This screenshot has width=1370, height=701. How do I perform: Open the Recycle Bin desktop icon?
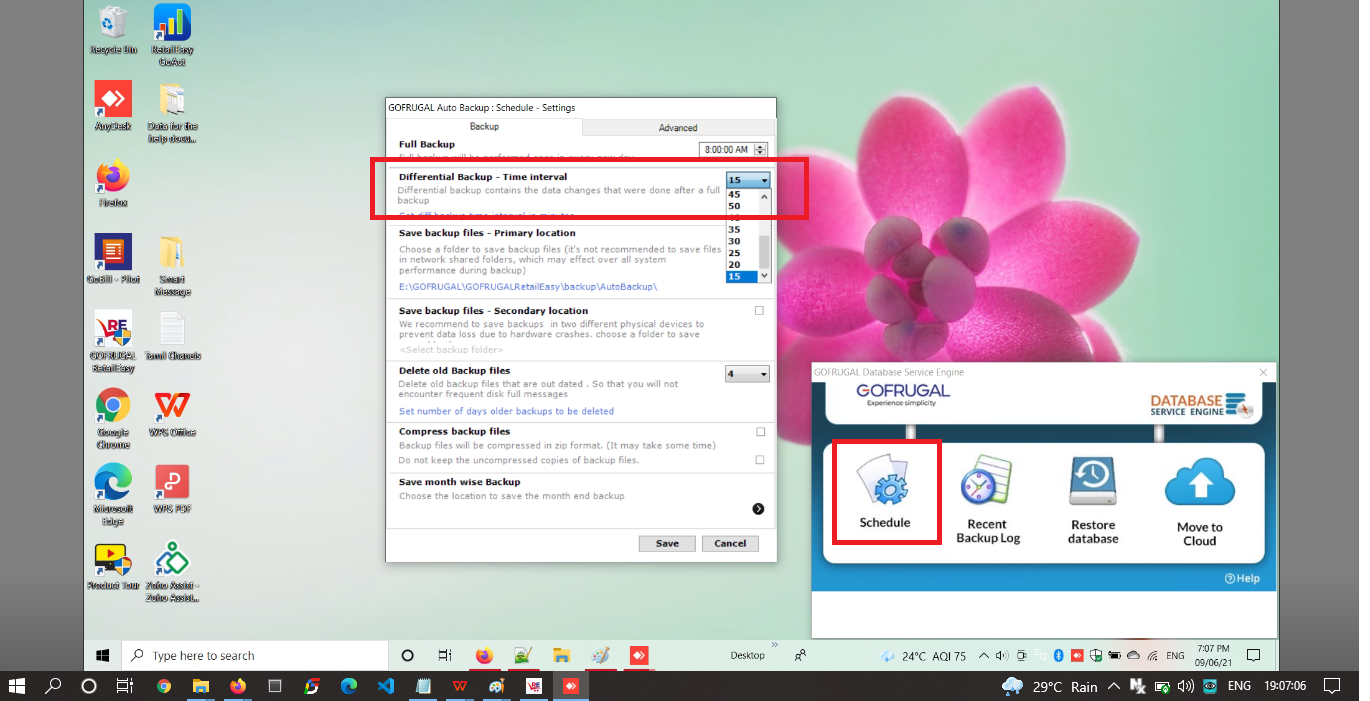pyautogui.click(x=114, y=30)
